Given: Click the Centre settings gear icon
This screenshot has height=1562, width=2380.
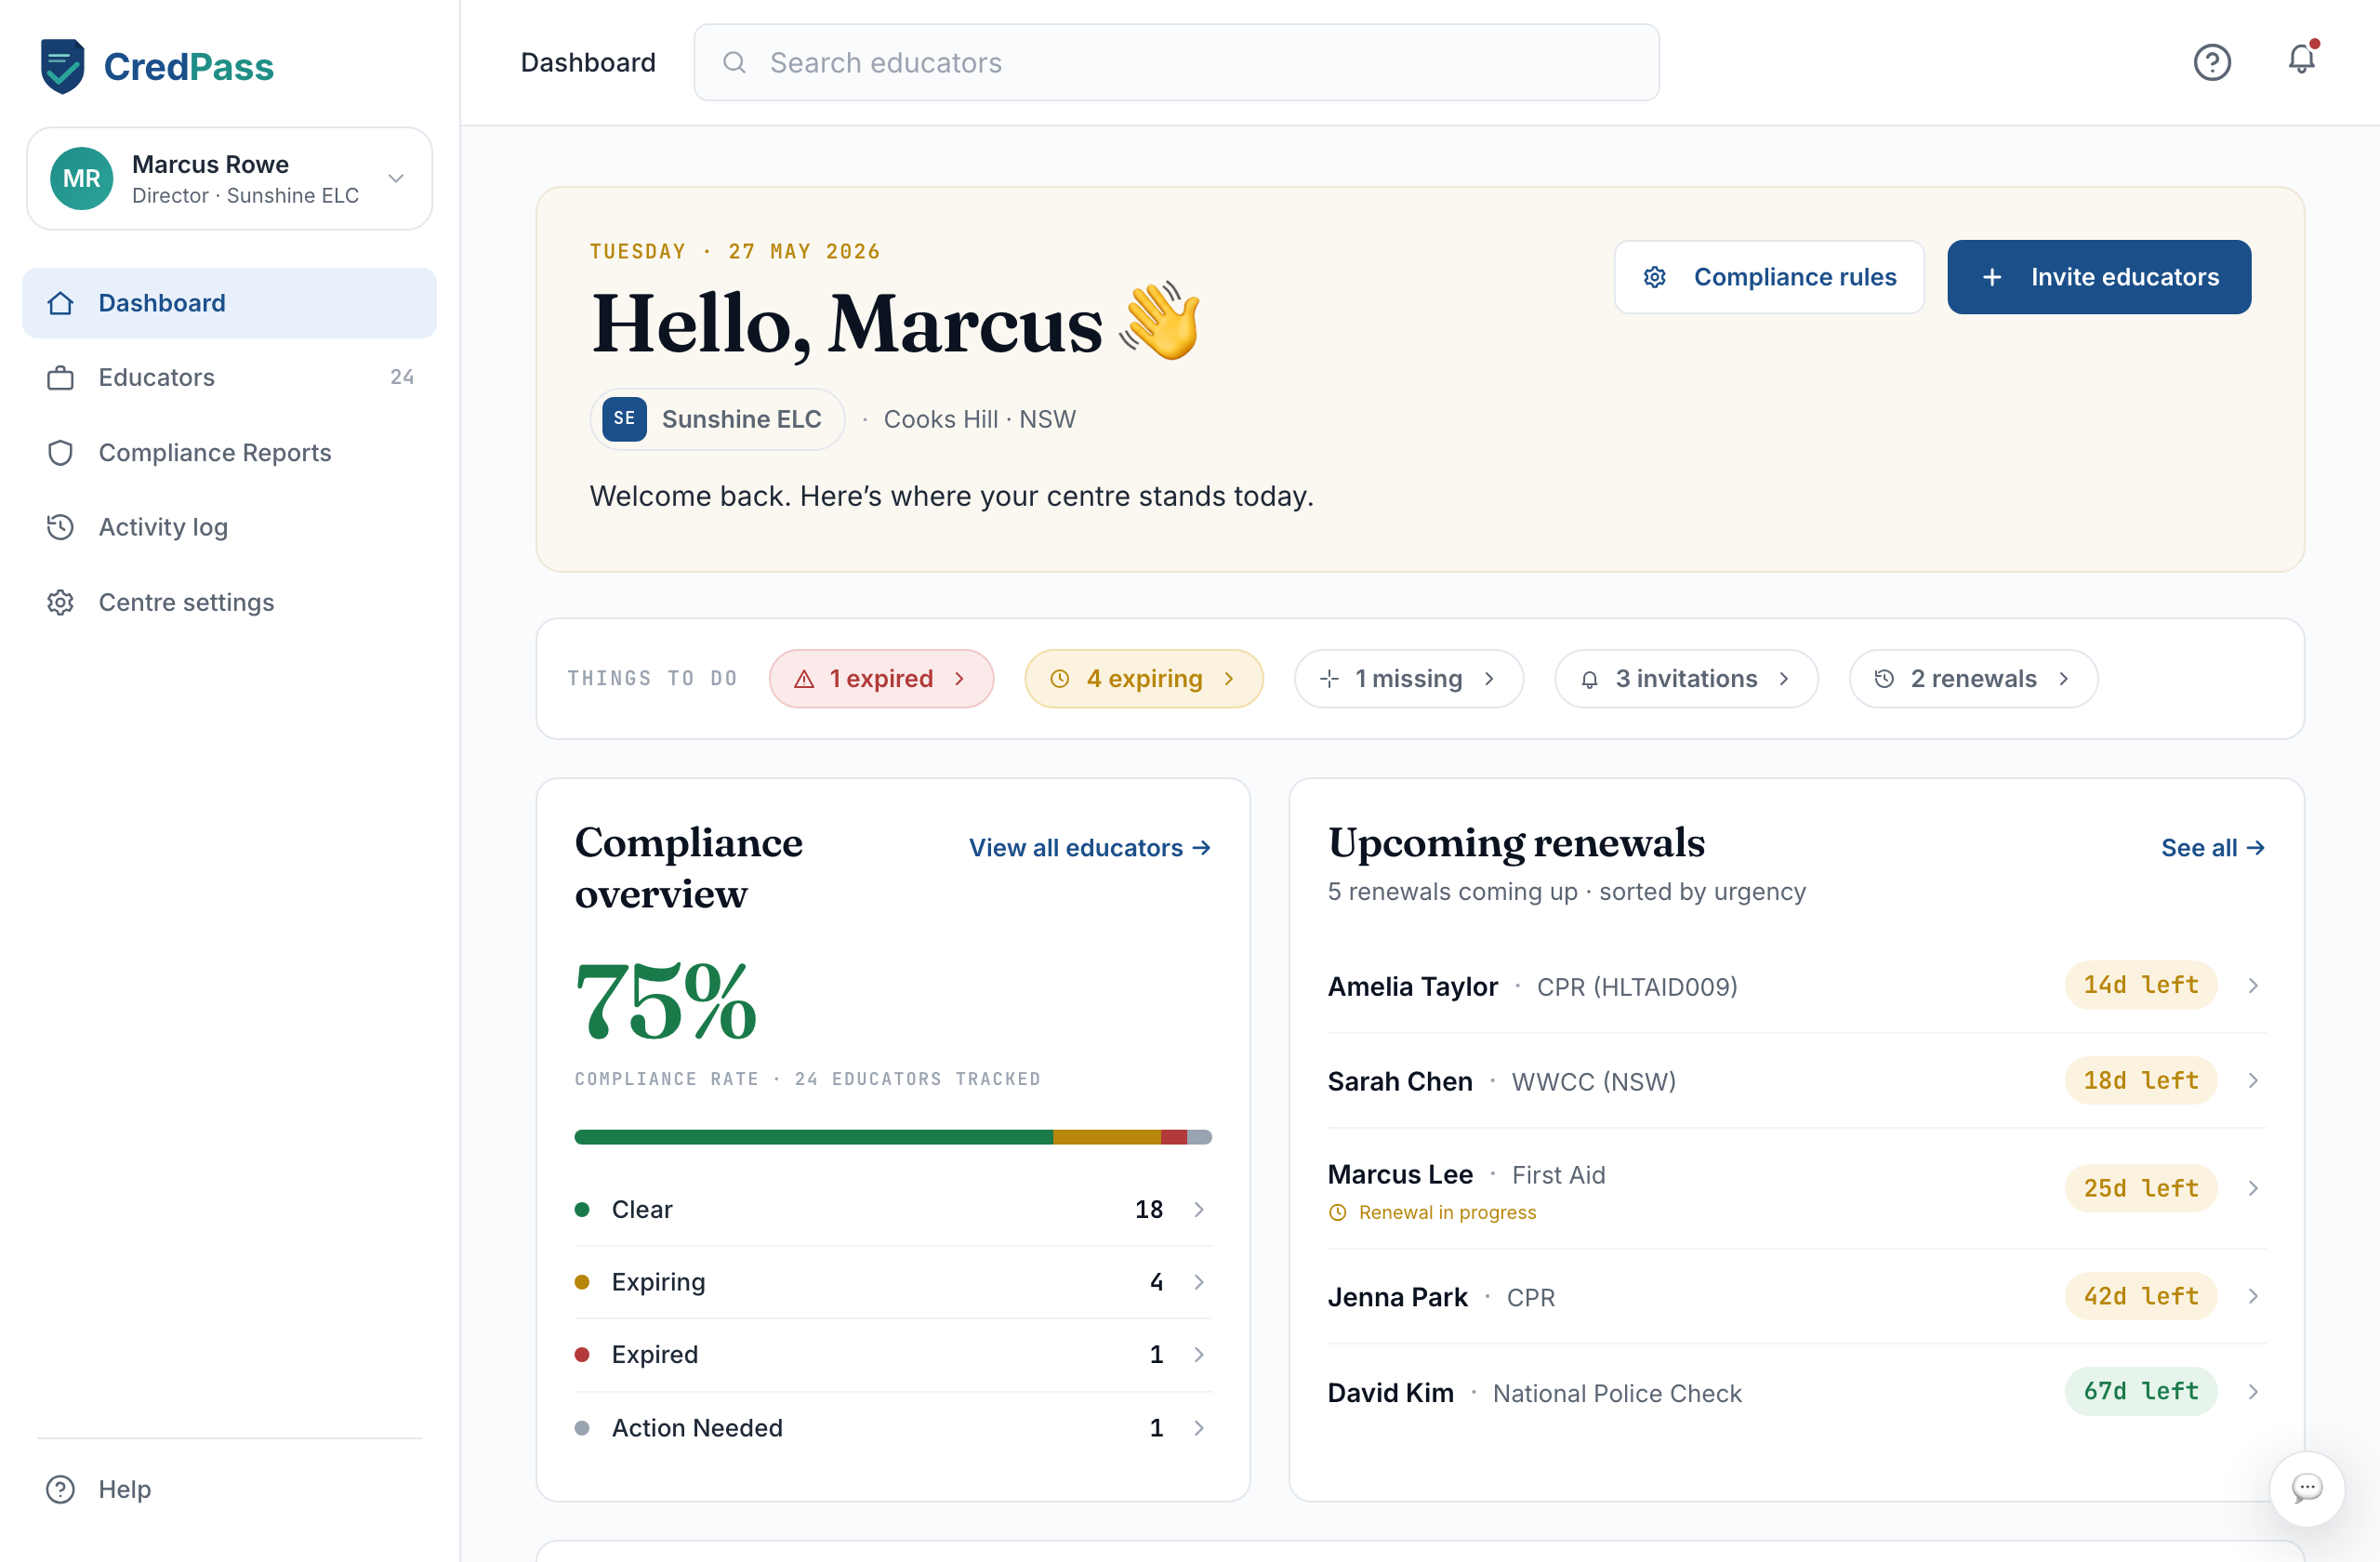Looking at the screenshot, I should [60, 601].
